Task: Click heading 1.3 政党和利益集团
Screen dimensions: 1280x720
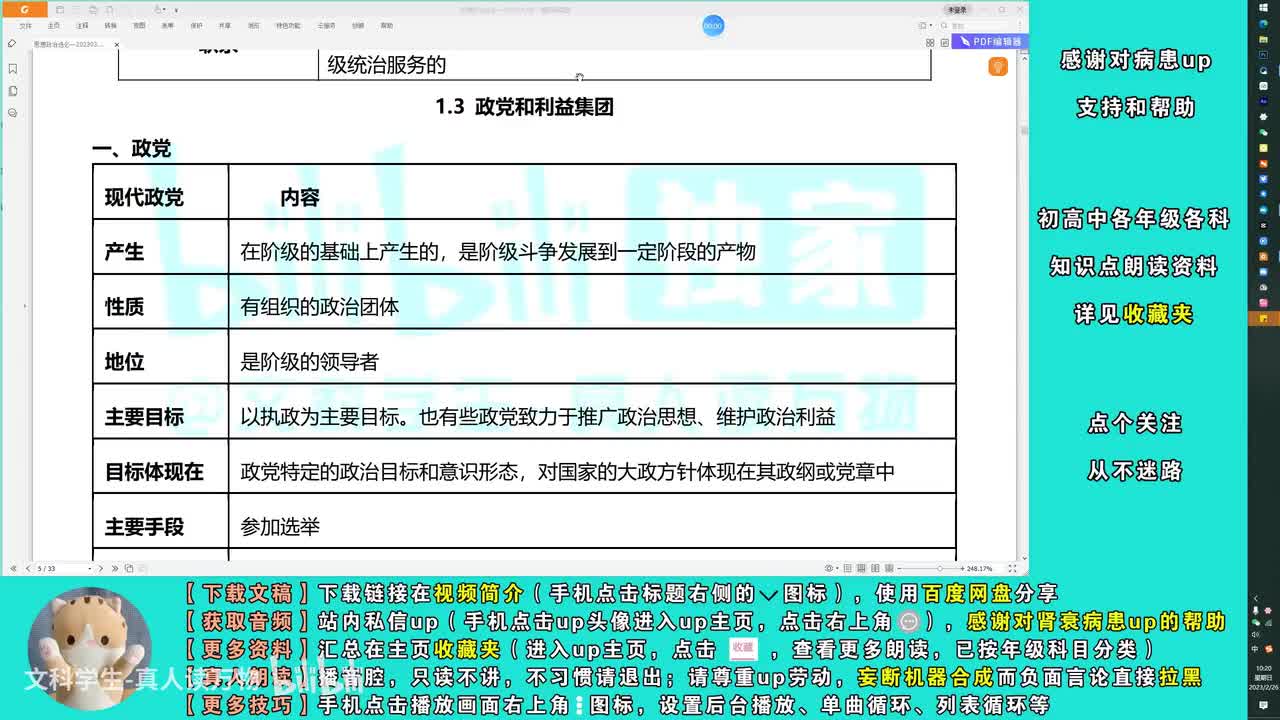Action: [x=524, y=106]
